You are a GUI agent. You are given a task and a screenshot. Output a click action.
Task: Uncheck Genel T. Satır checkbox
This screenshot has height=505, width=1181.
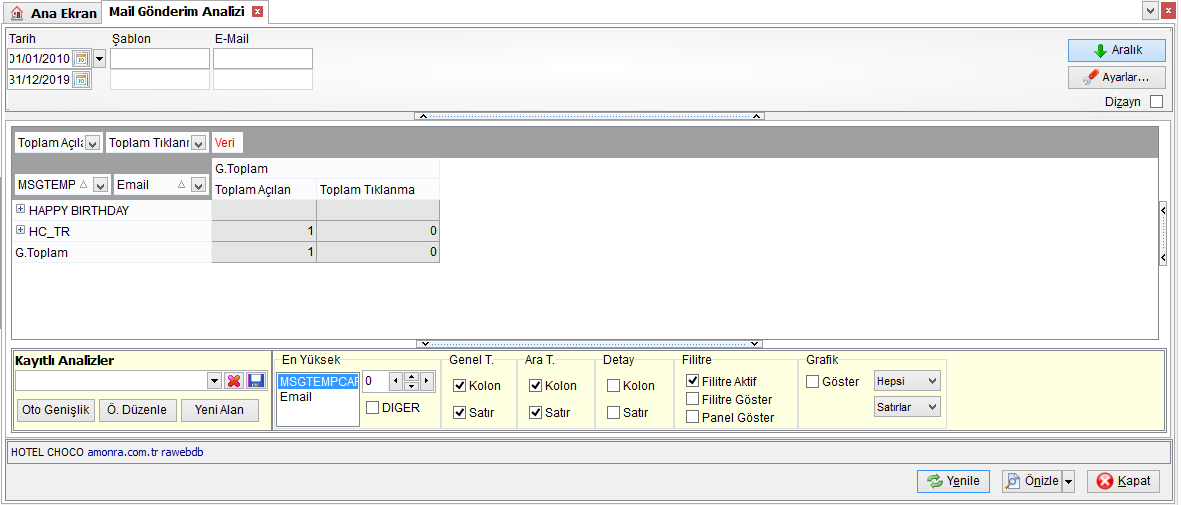459,412
